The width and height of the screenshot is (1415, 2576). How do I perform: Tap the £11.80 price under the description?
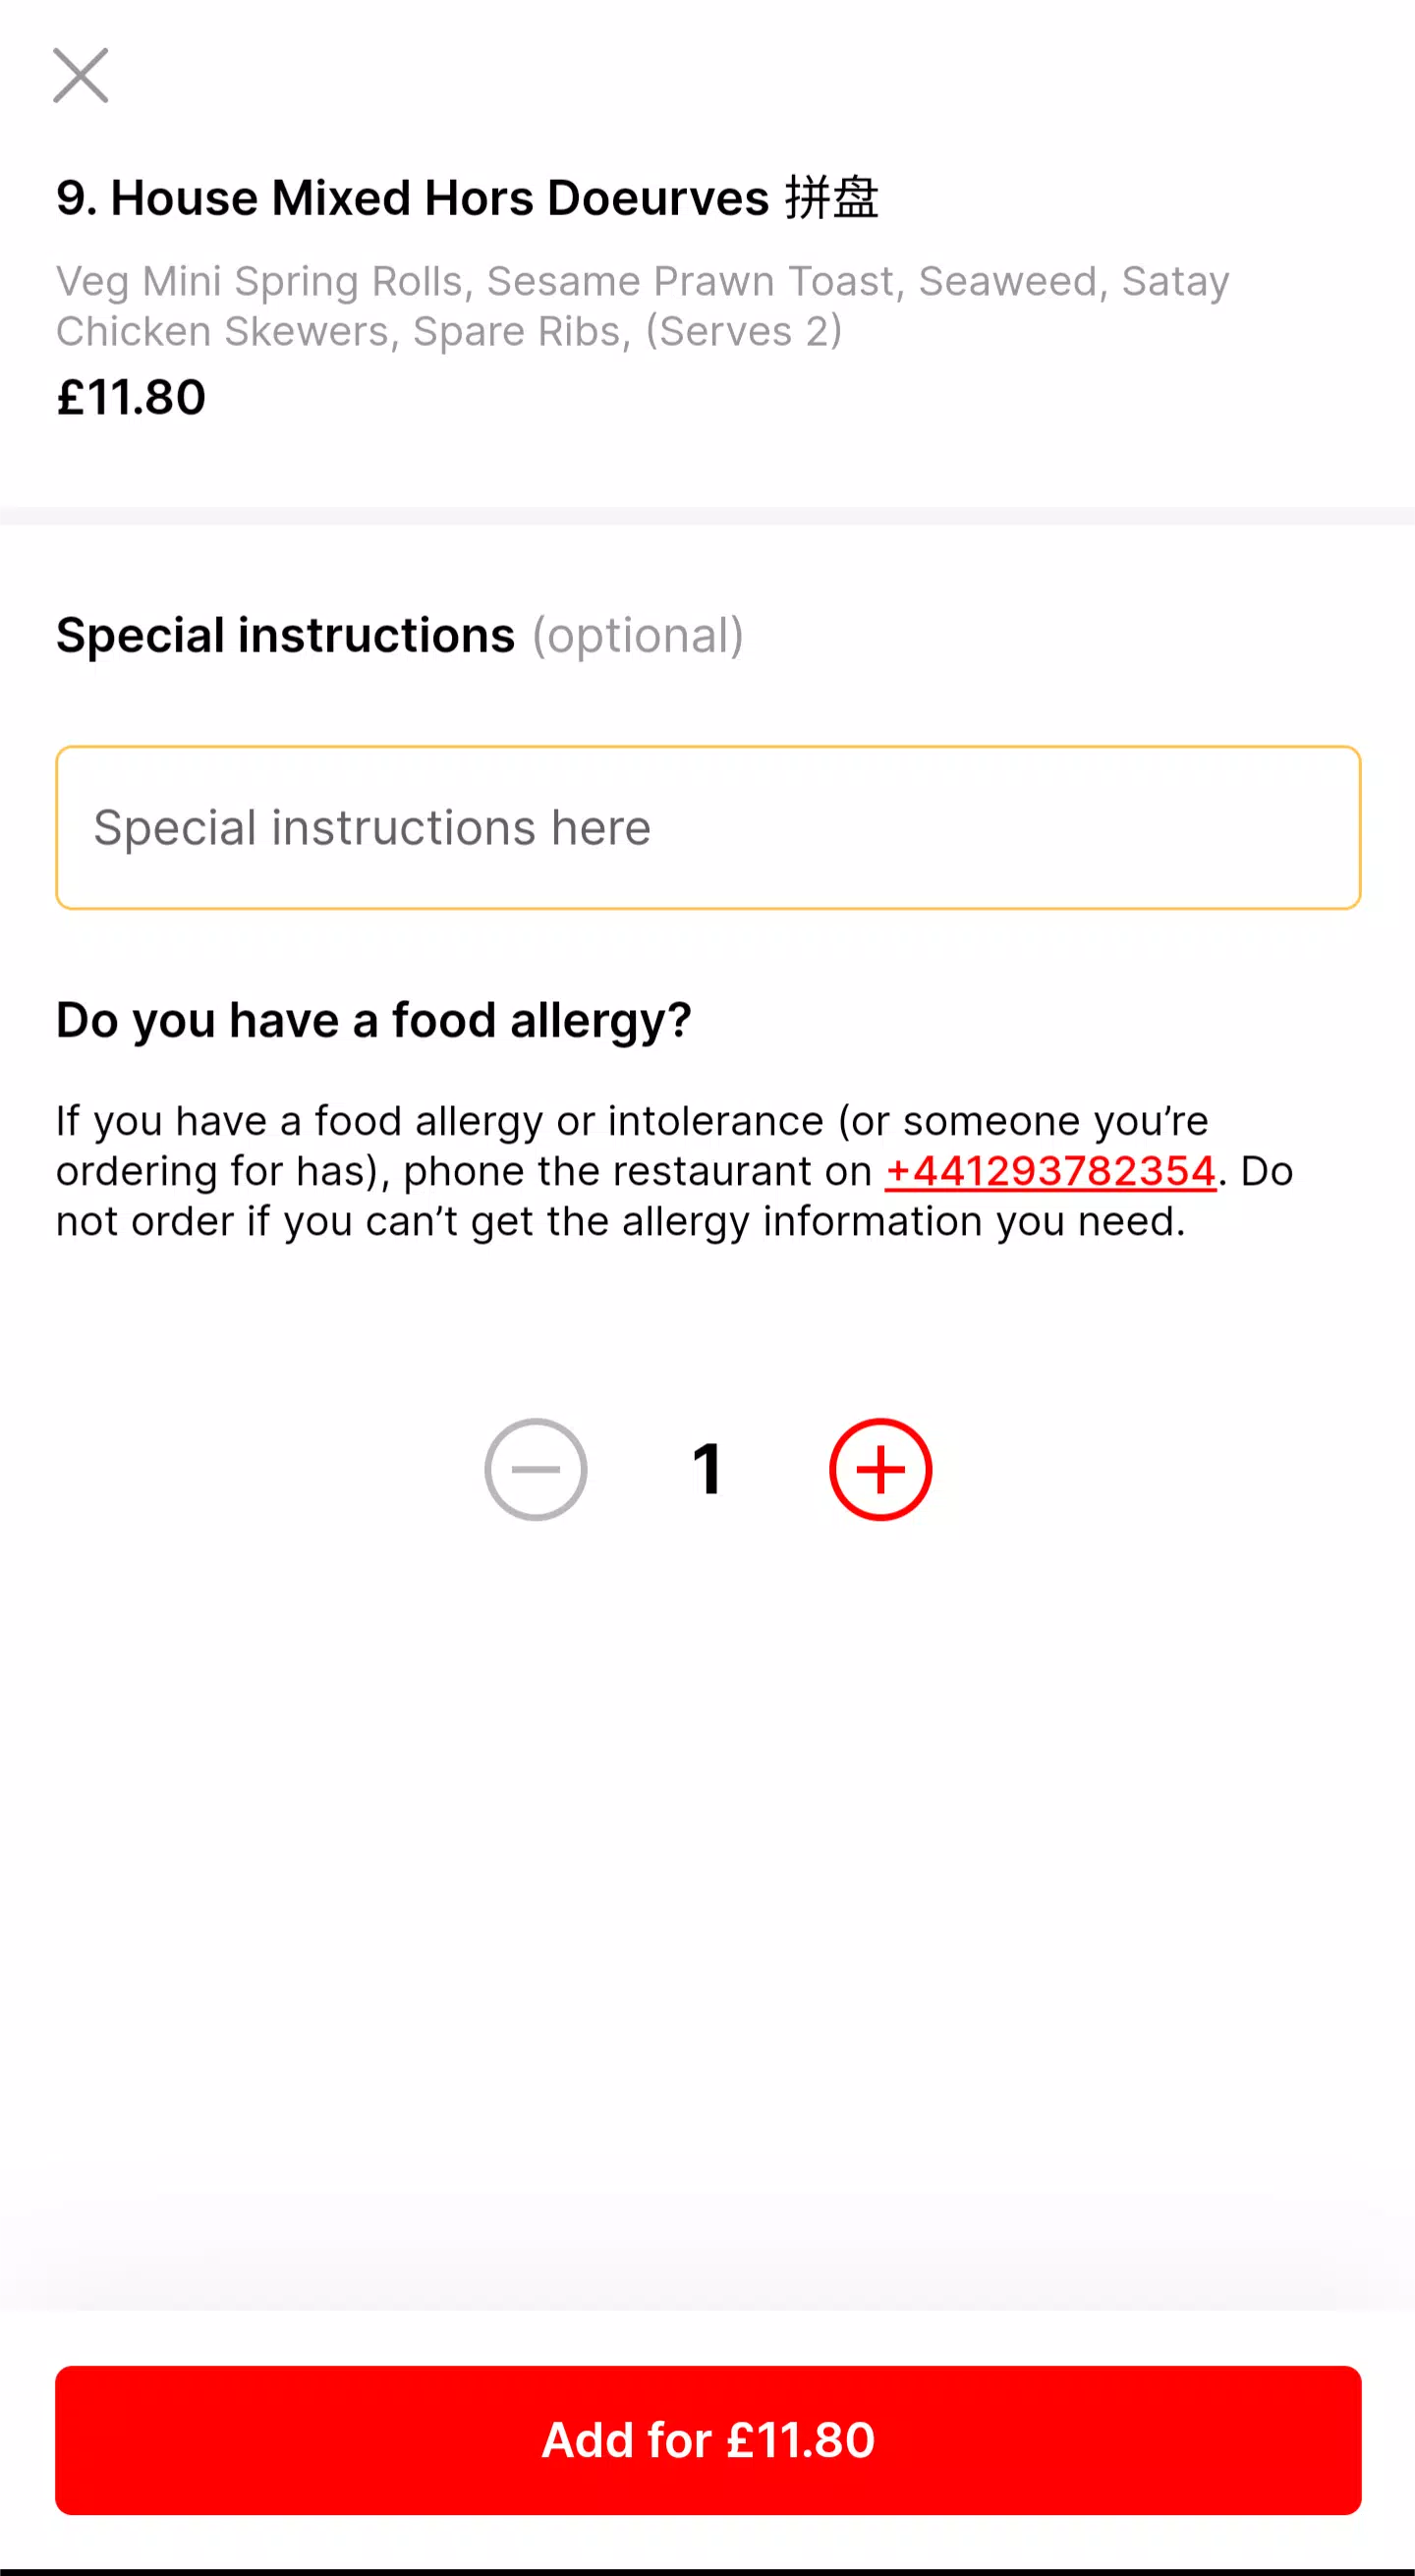point(131,397)
